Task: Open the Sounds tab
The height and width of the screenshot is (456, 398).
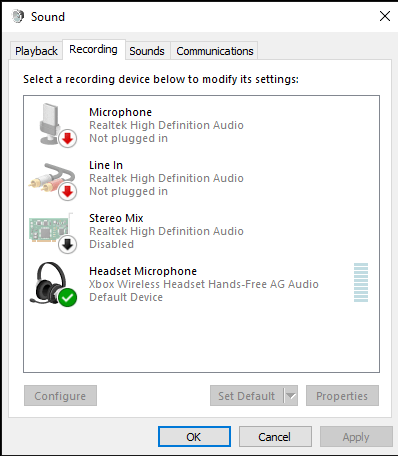Action: click(x=147, y=51)
